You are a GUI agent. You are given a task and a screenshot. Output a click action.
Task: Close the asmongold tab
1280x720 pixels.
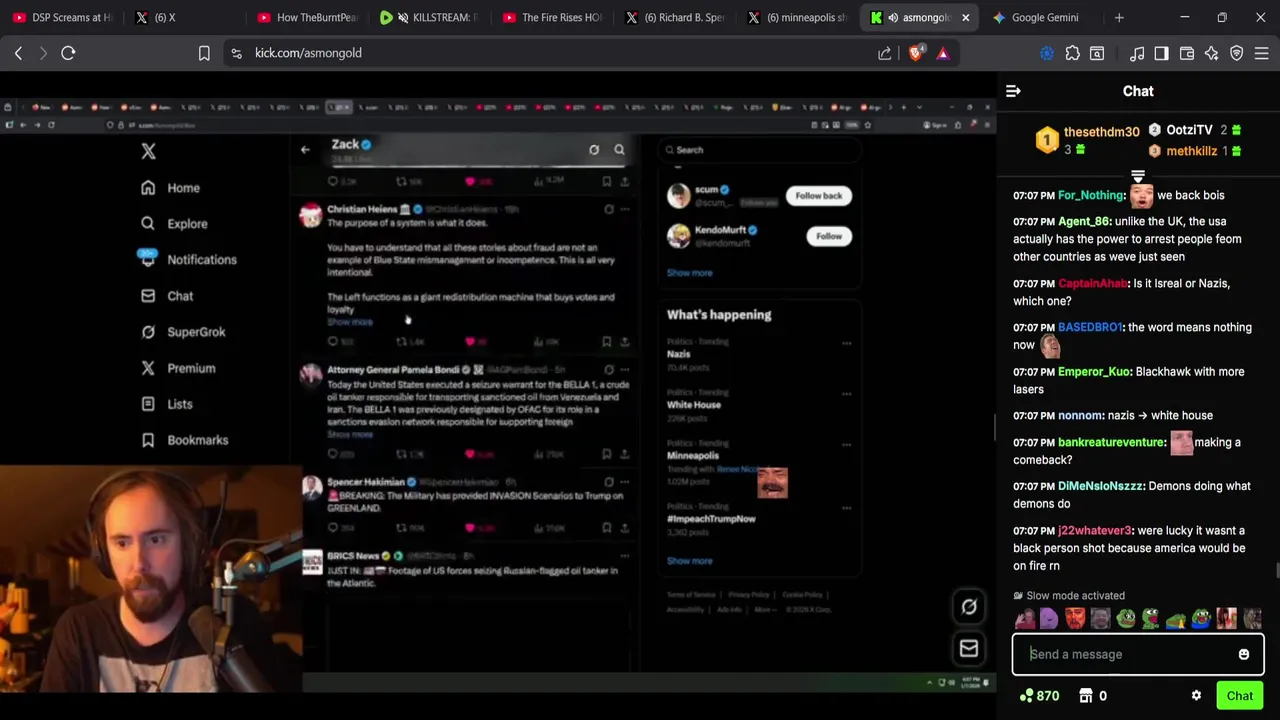965,17
